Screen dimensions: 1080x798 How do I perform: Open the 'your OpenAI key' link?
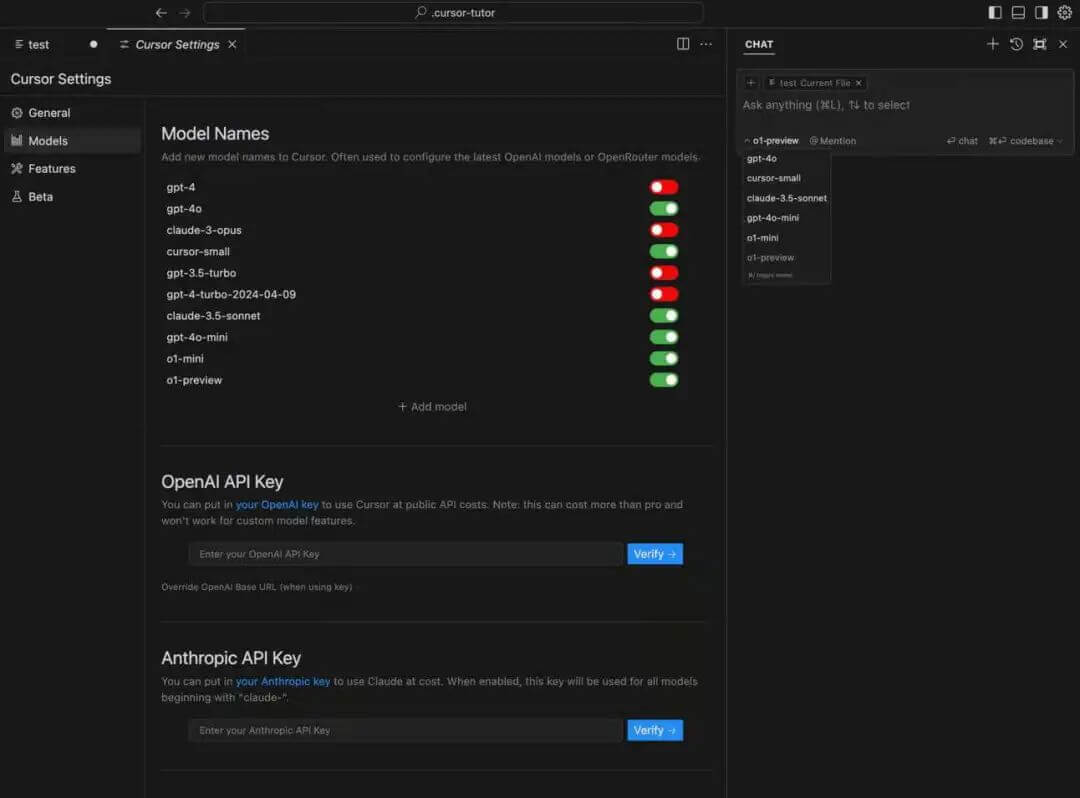pyautogui.click(x=277, y=505)
